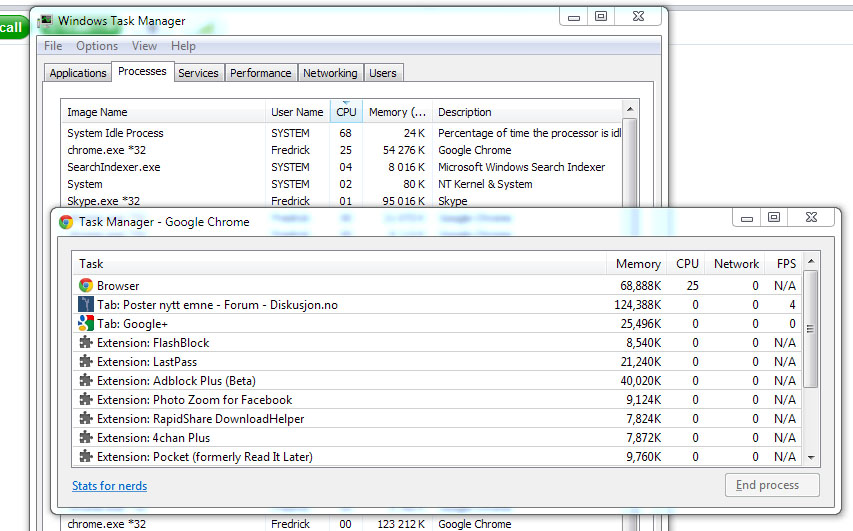The width and height of the screenshot is (853, 531).
Task: Click the Google+ tab favicon
Action: tap(86, 324)
